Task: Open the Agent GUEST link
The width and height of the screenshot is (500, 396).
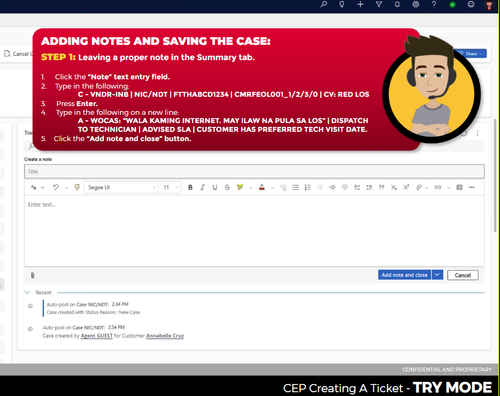Action: pyautogui.click(x=97, y=336)
